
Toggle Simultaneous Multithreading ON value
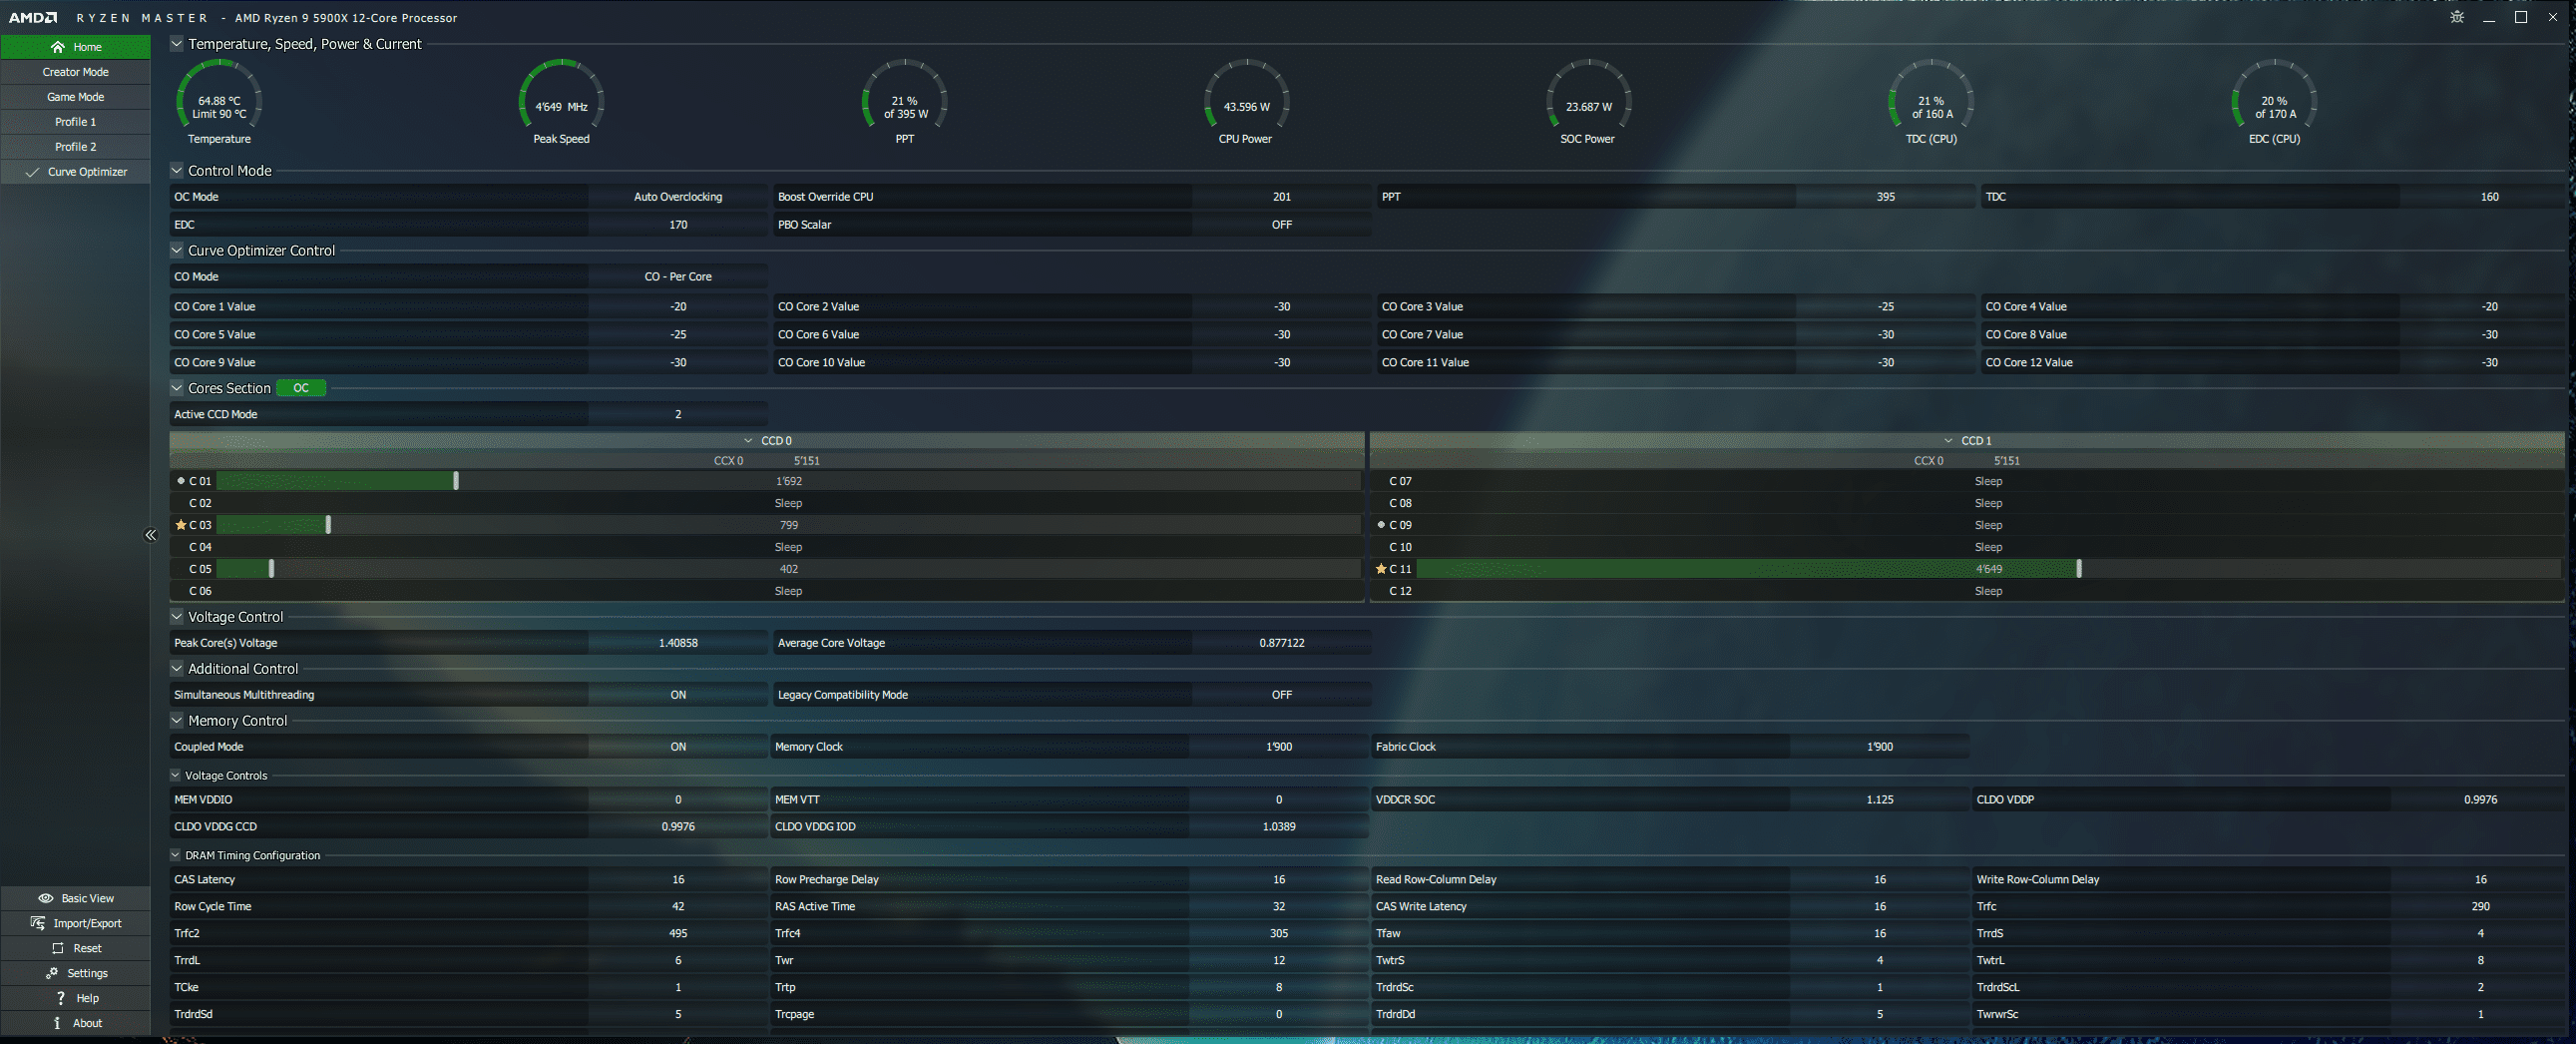point(678,695)
